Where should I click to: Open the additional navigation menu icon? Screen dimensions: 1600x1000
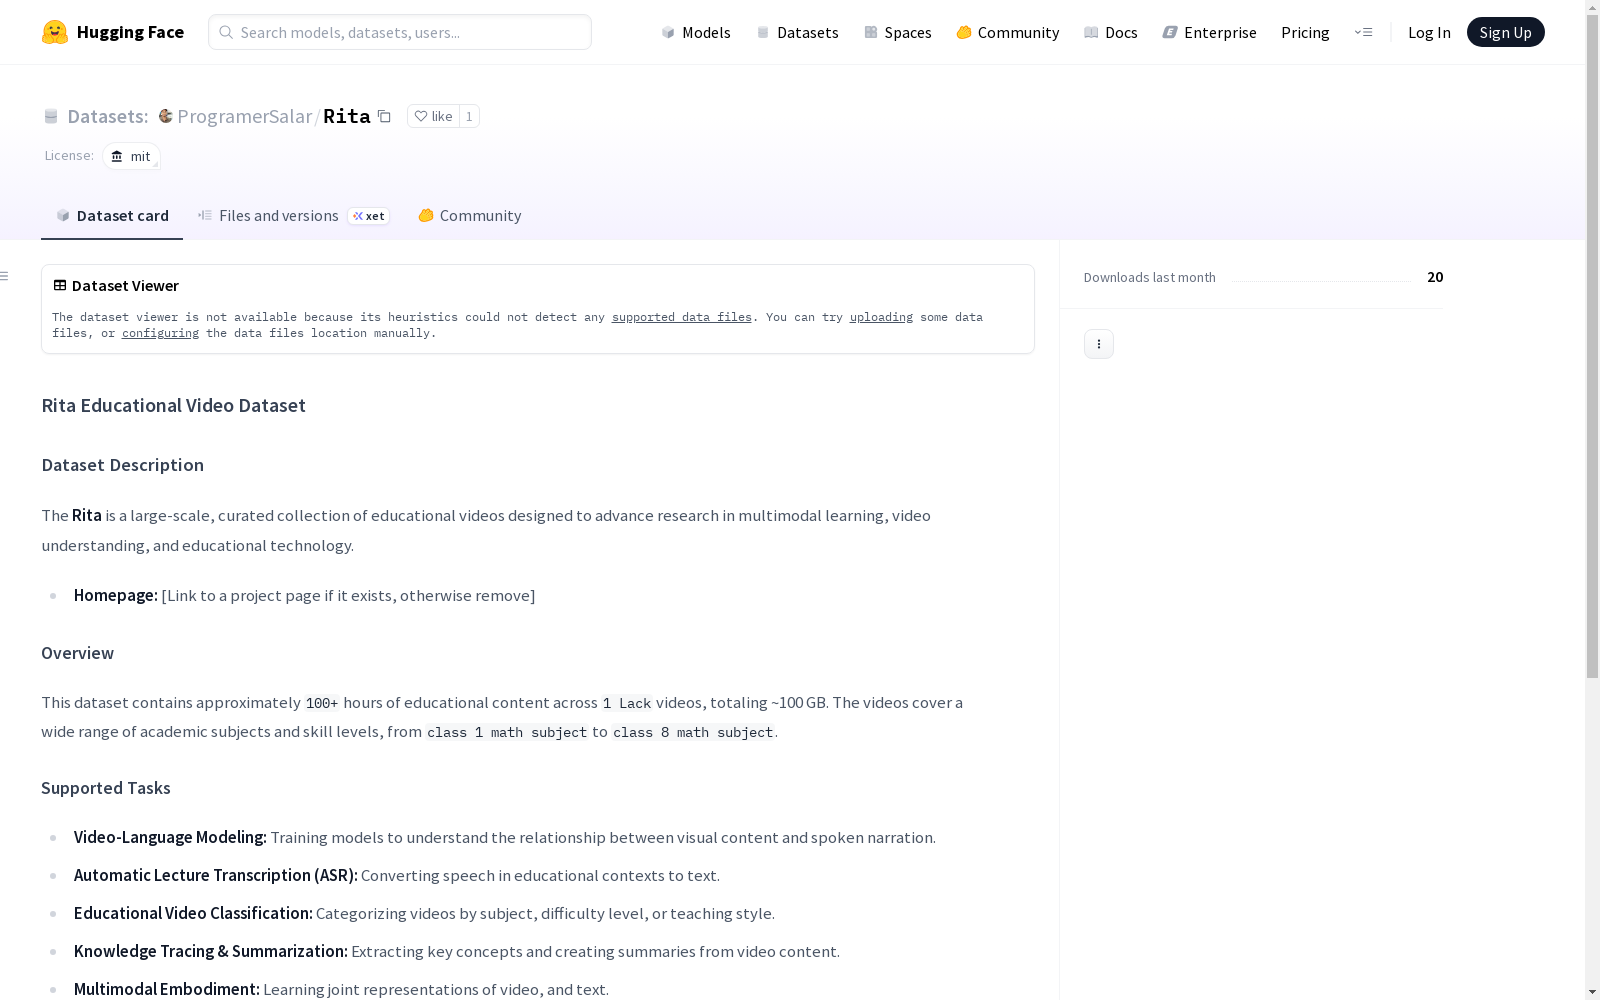point(1363,32)
